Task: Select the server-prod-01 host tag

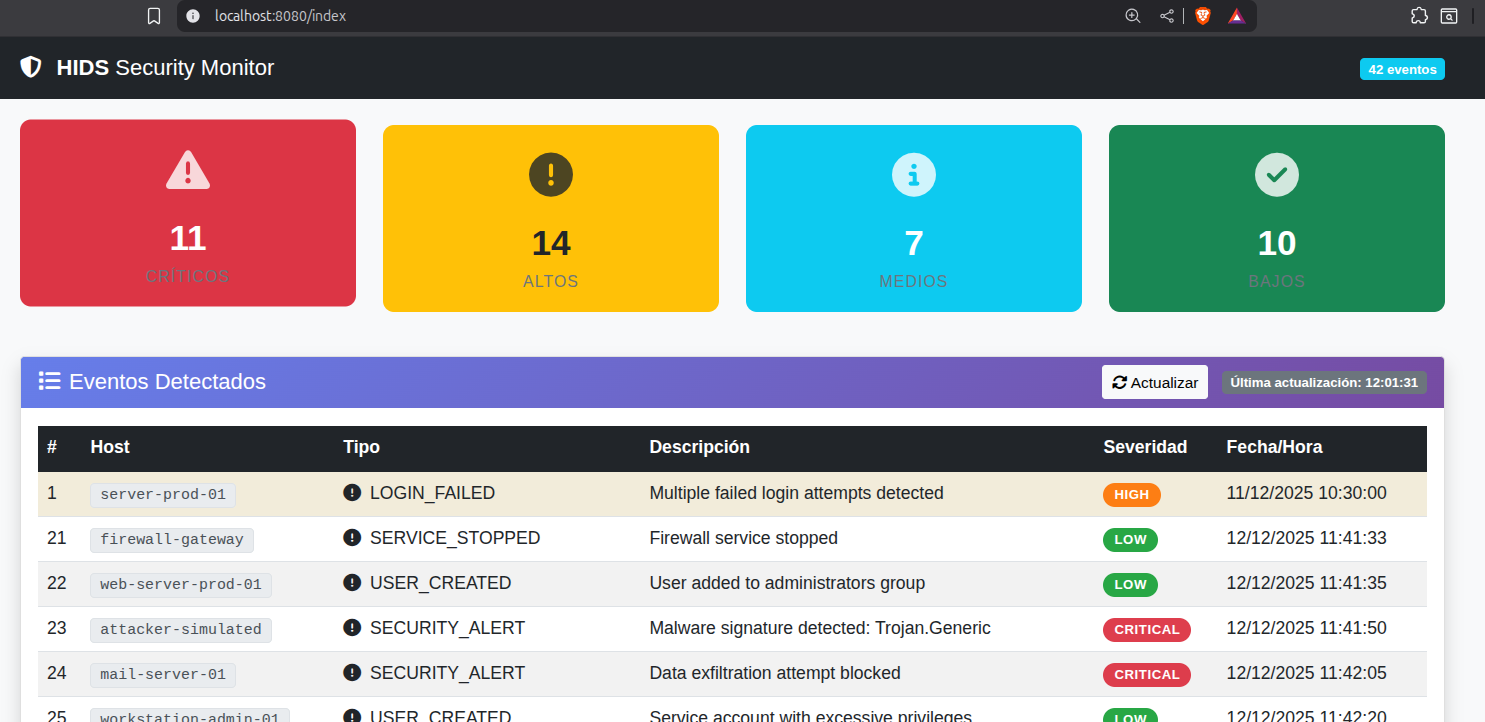Action: click(163, 494)
